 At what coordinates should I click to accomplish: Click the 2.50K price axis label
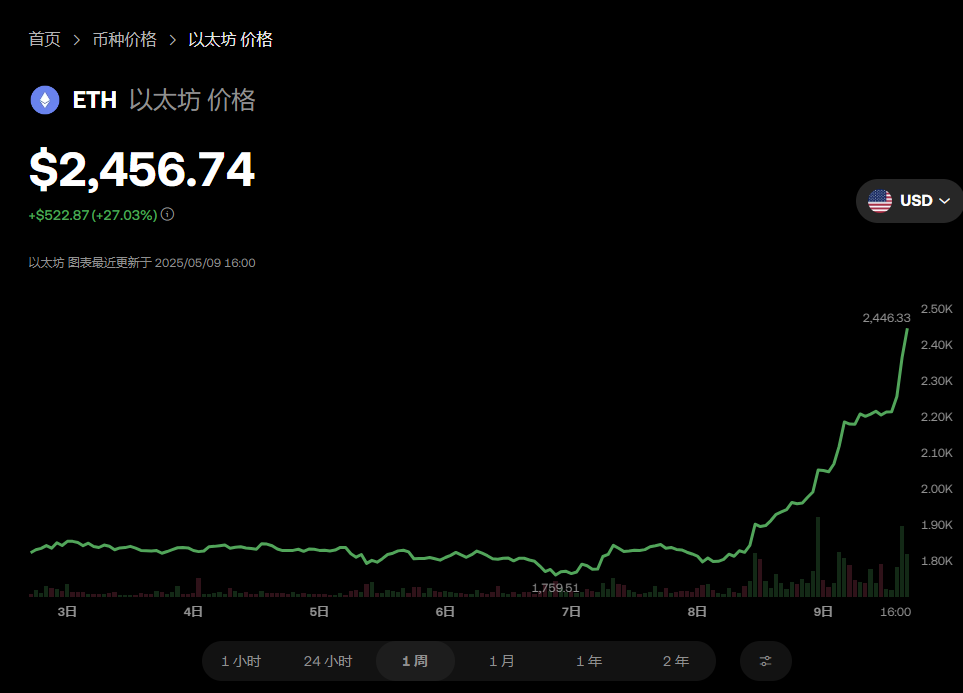coord(937,308)
